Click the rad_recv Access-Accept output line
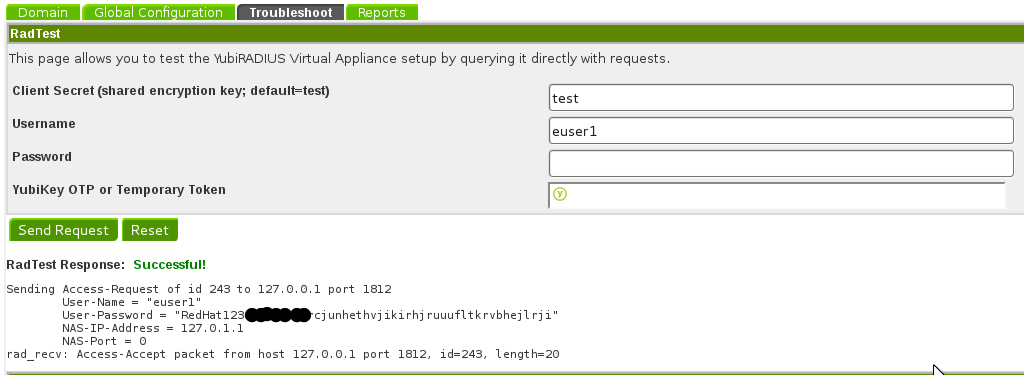Viewport: 1024px width, 375px height. (283, 354)
